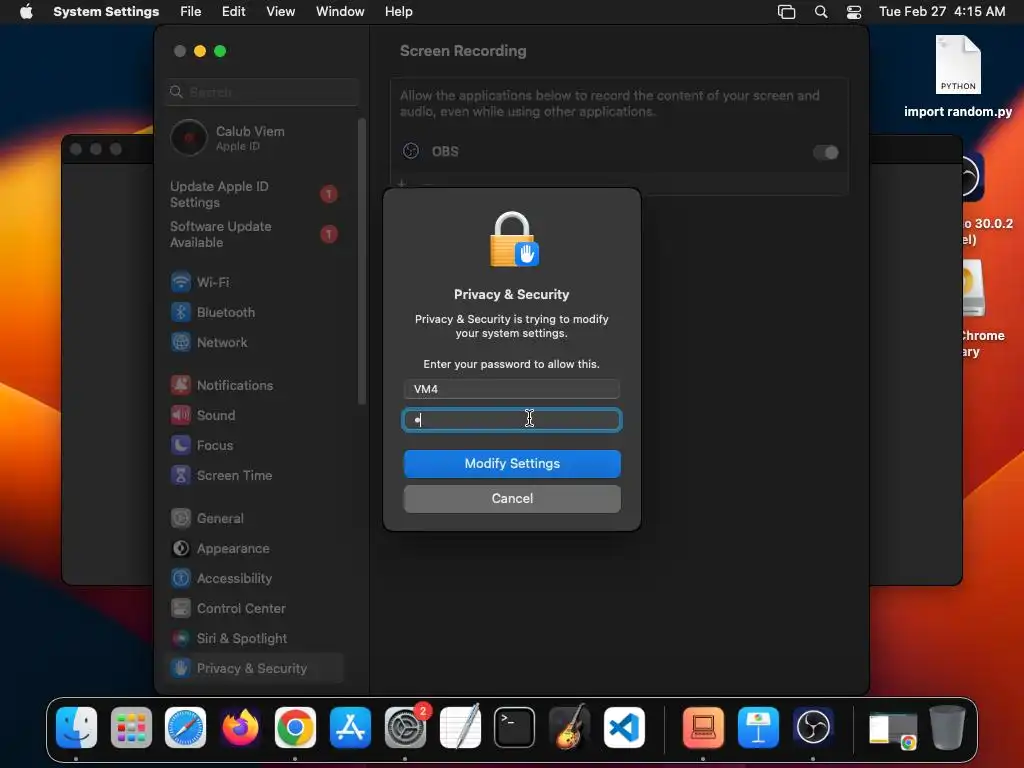Select import random.py desktop file

point(958,77)
